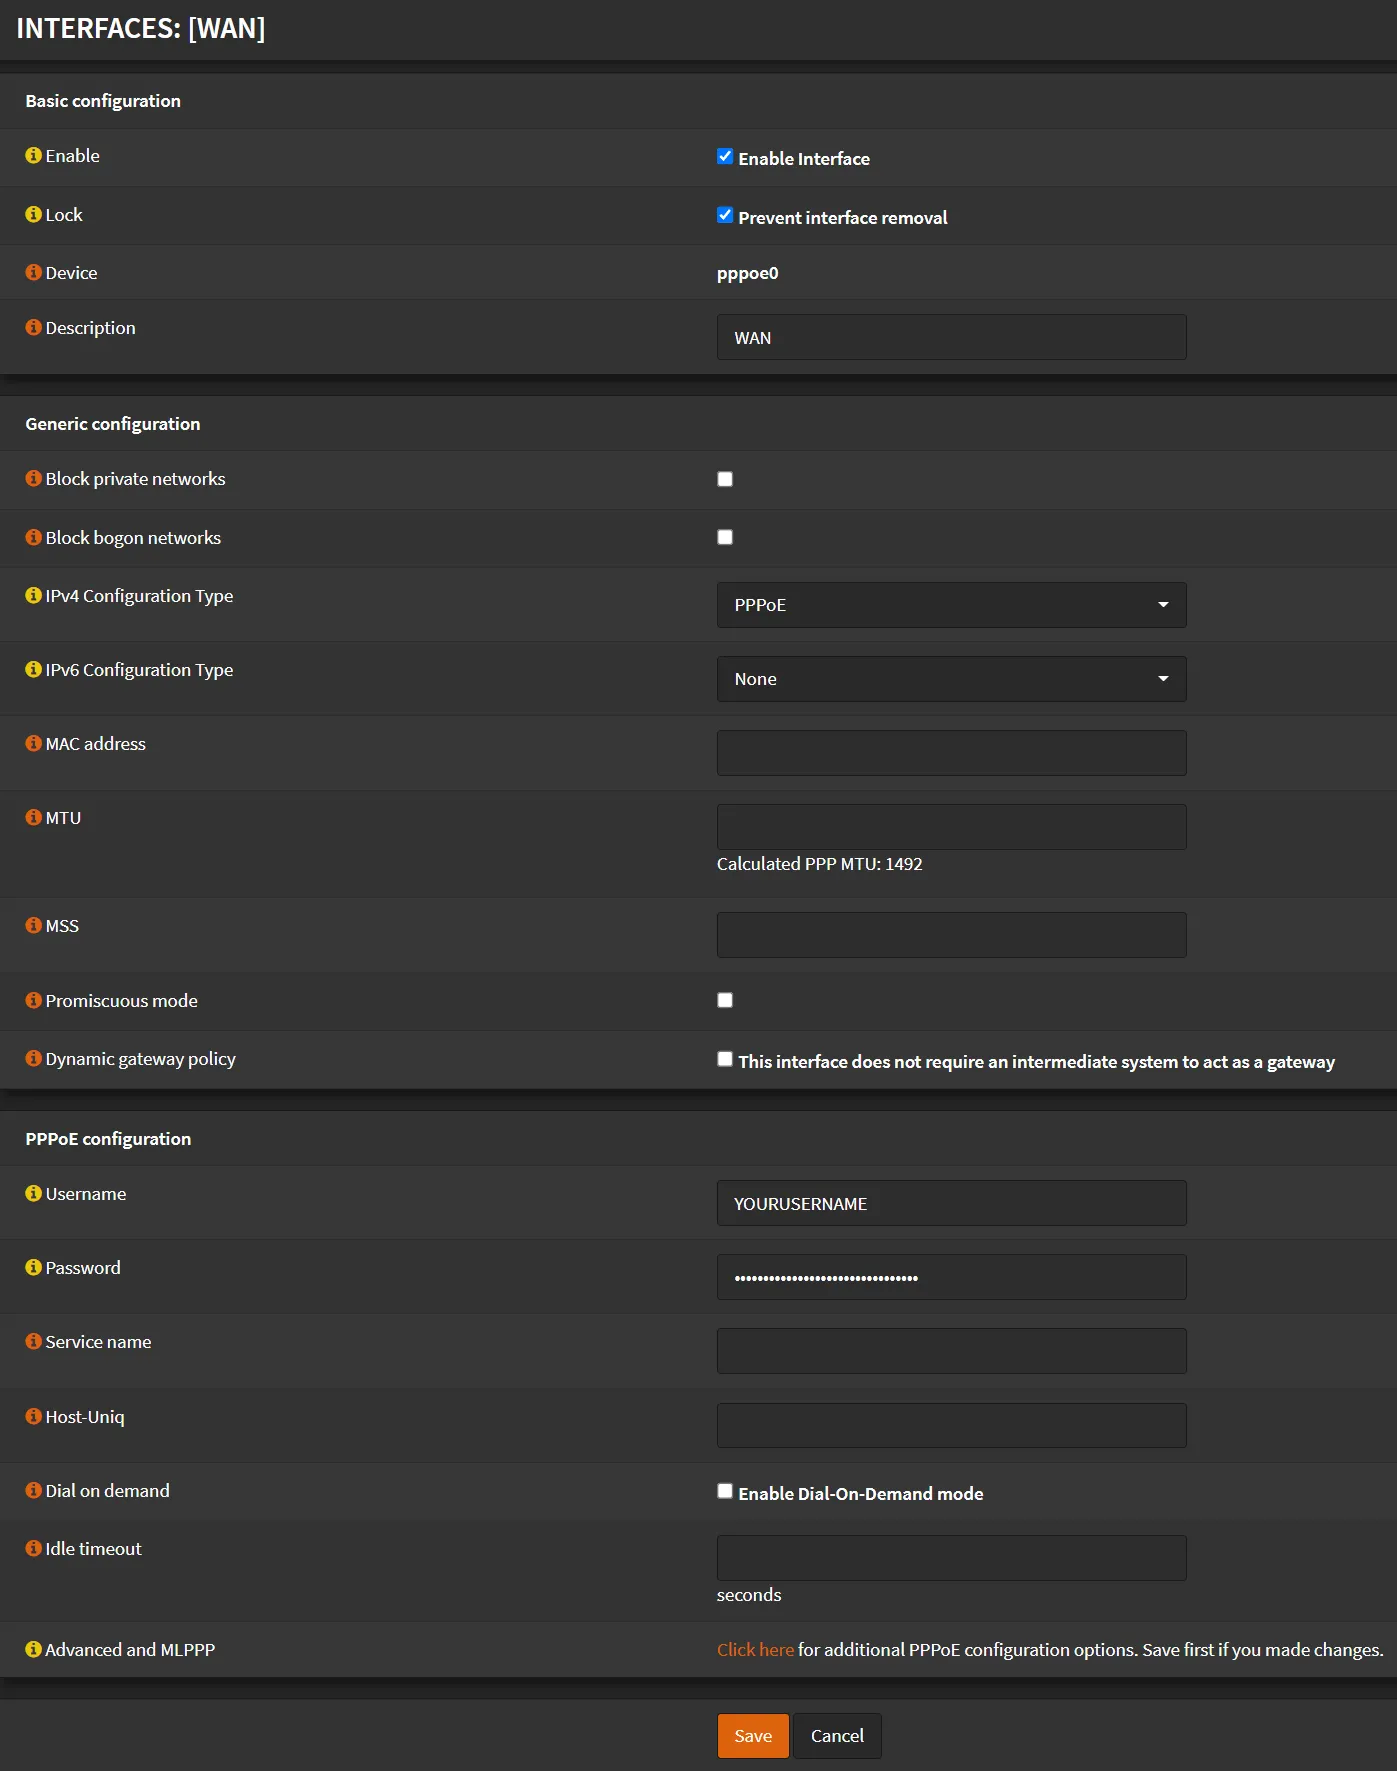This screenshot has width=1397, height=1771.
Task: Click info icon beside Host-Uniq
Action: (33, 1417)
